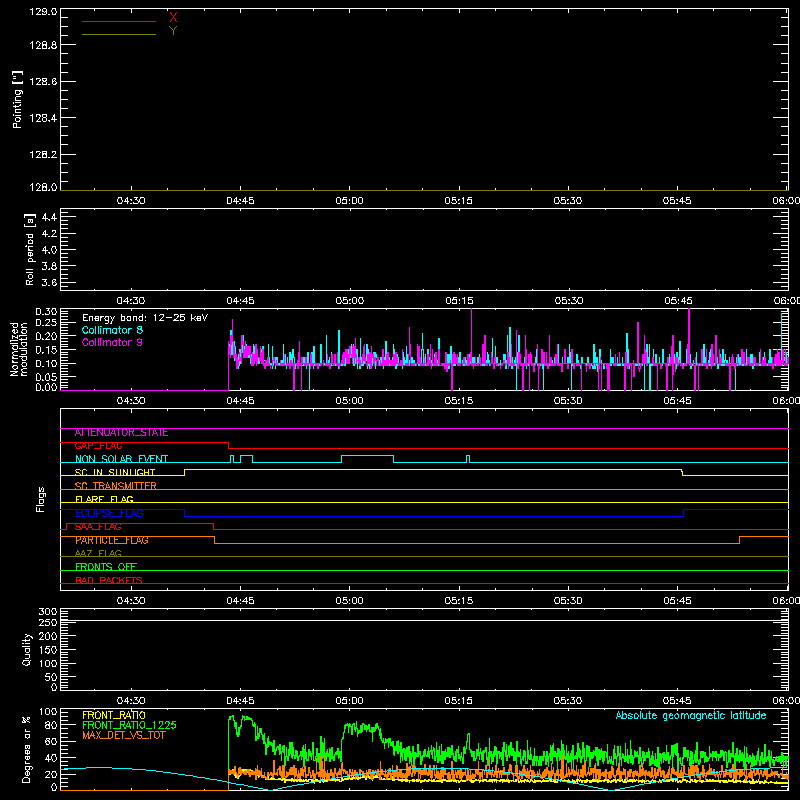Click the ATTENUATOR_STATE flag label
The image size is (800, 800).
point(121,433)
